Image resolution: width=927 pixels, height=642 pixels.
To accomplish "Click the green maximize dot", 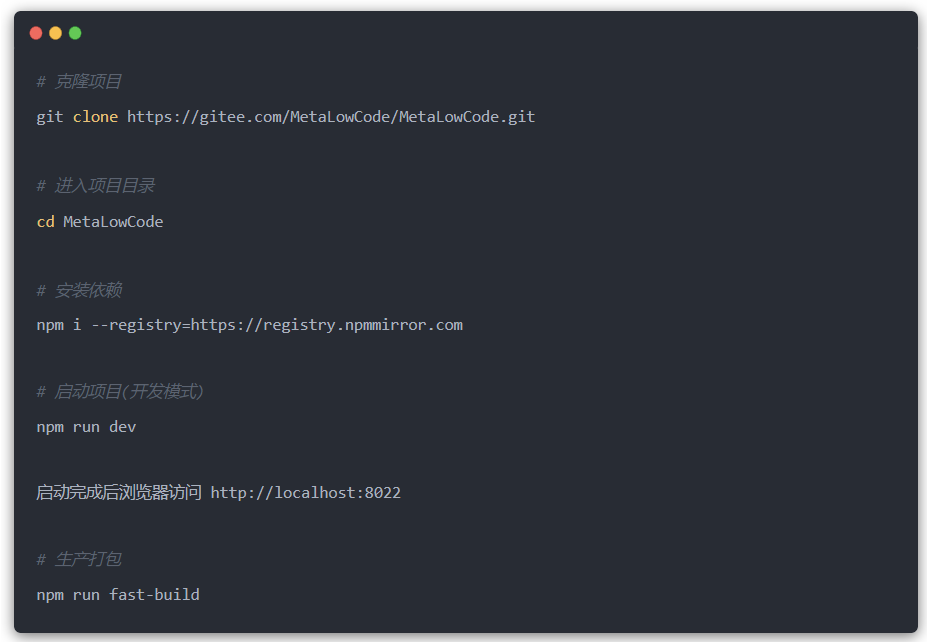I will point(75,33).
